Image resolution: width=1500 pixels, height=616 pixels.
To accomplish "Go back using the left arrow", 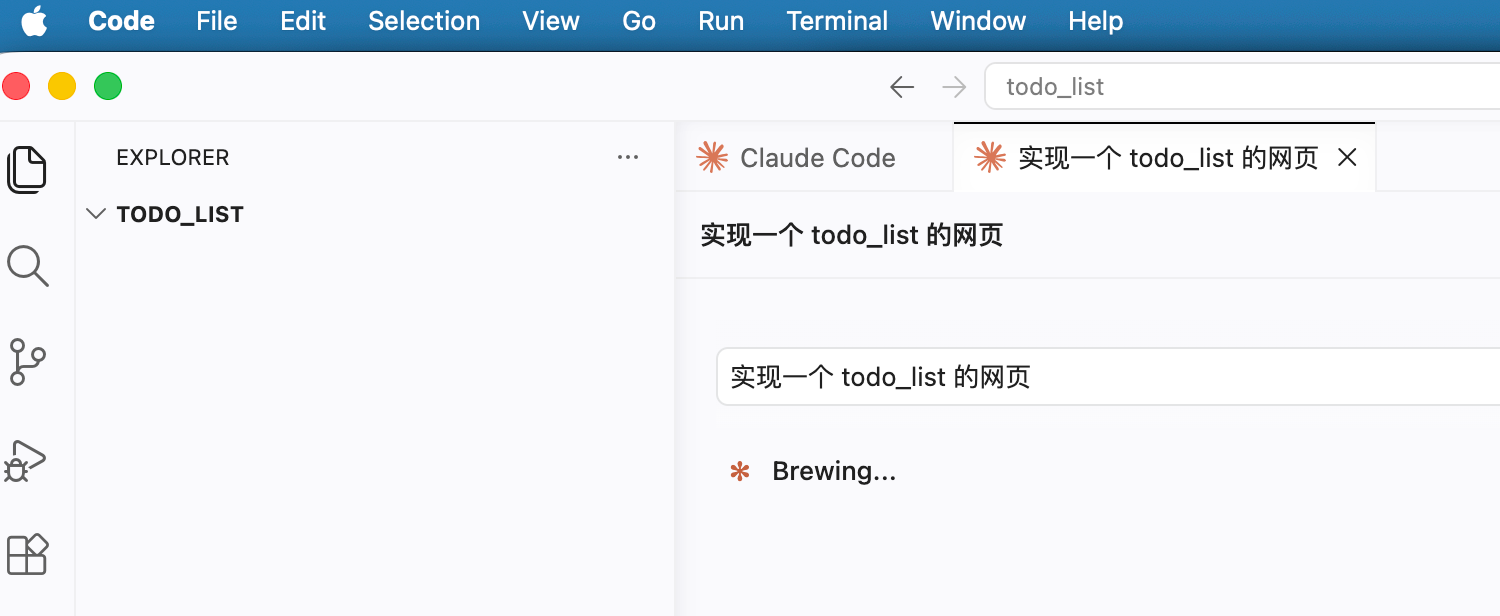I will (x=902, y=87).
